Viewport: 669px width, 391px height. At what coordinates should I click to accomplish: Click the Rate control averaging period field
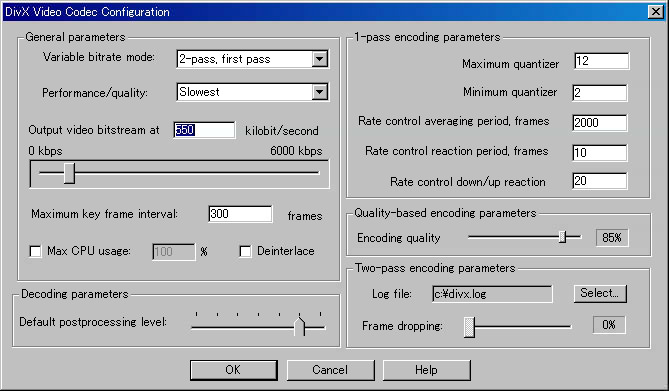coord(600,123)
